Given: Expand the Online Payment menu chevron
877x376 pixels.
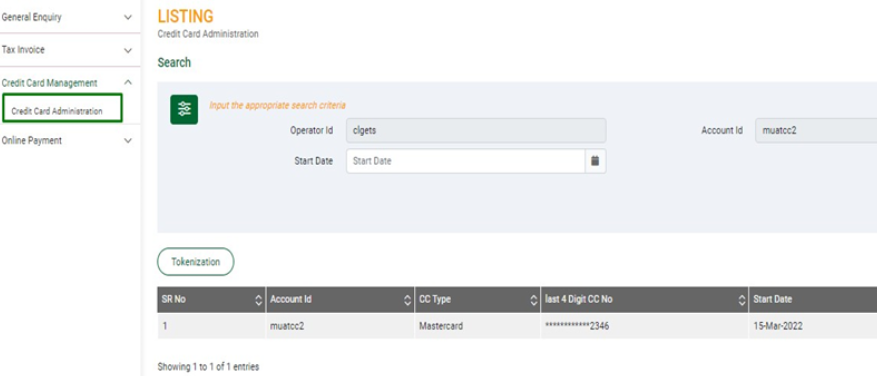Looking at the screenshot, I should [x=128, y=141].
